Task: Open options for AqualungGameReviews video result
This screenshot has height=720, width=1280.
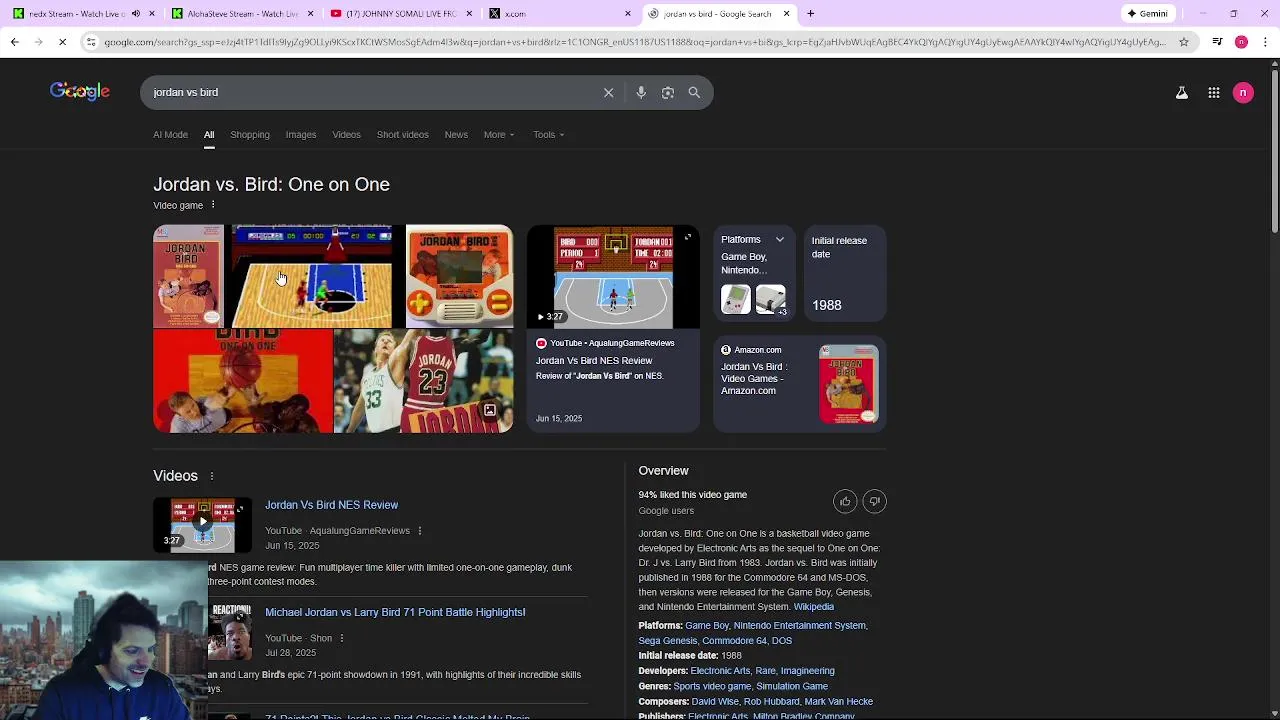Action: tap(419, 531)
